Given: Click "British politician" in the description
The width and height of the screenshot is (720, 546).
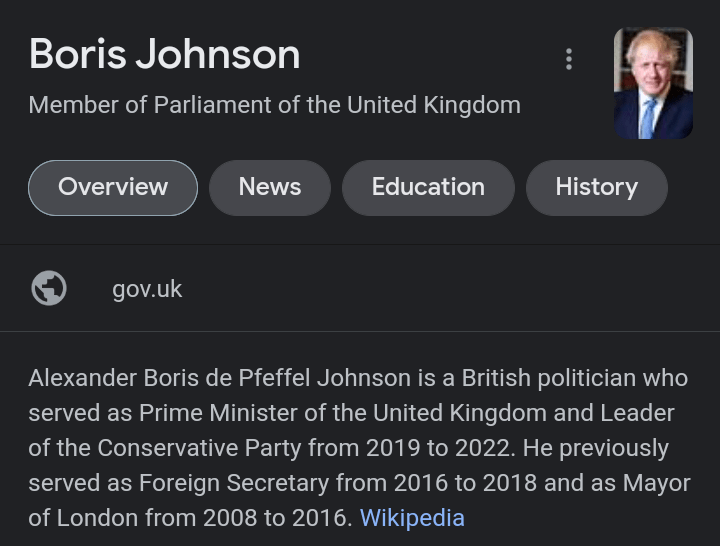Looking at the screenshot, I should 549,378.
